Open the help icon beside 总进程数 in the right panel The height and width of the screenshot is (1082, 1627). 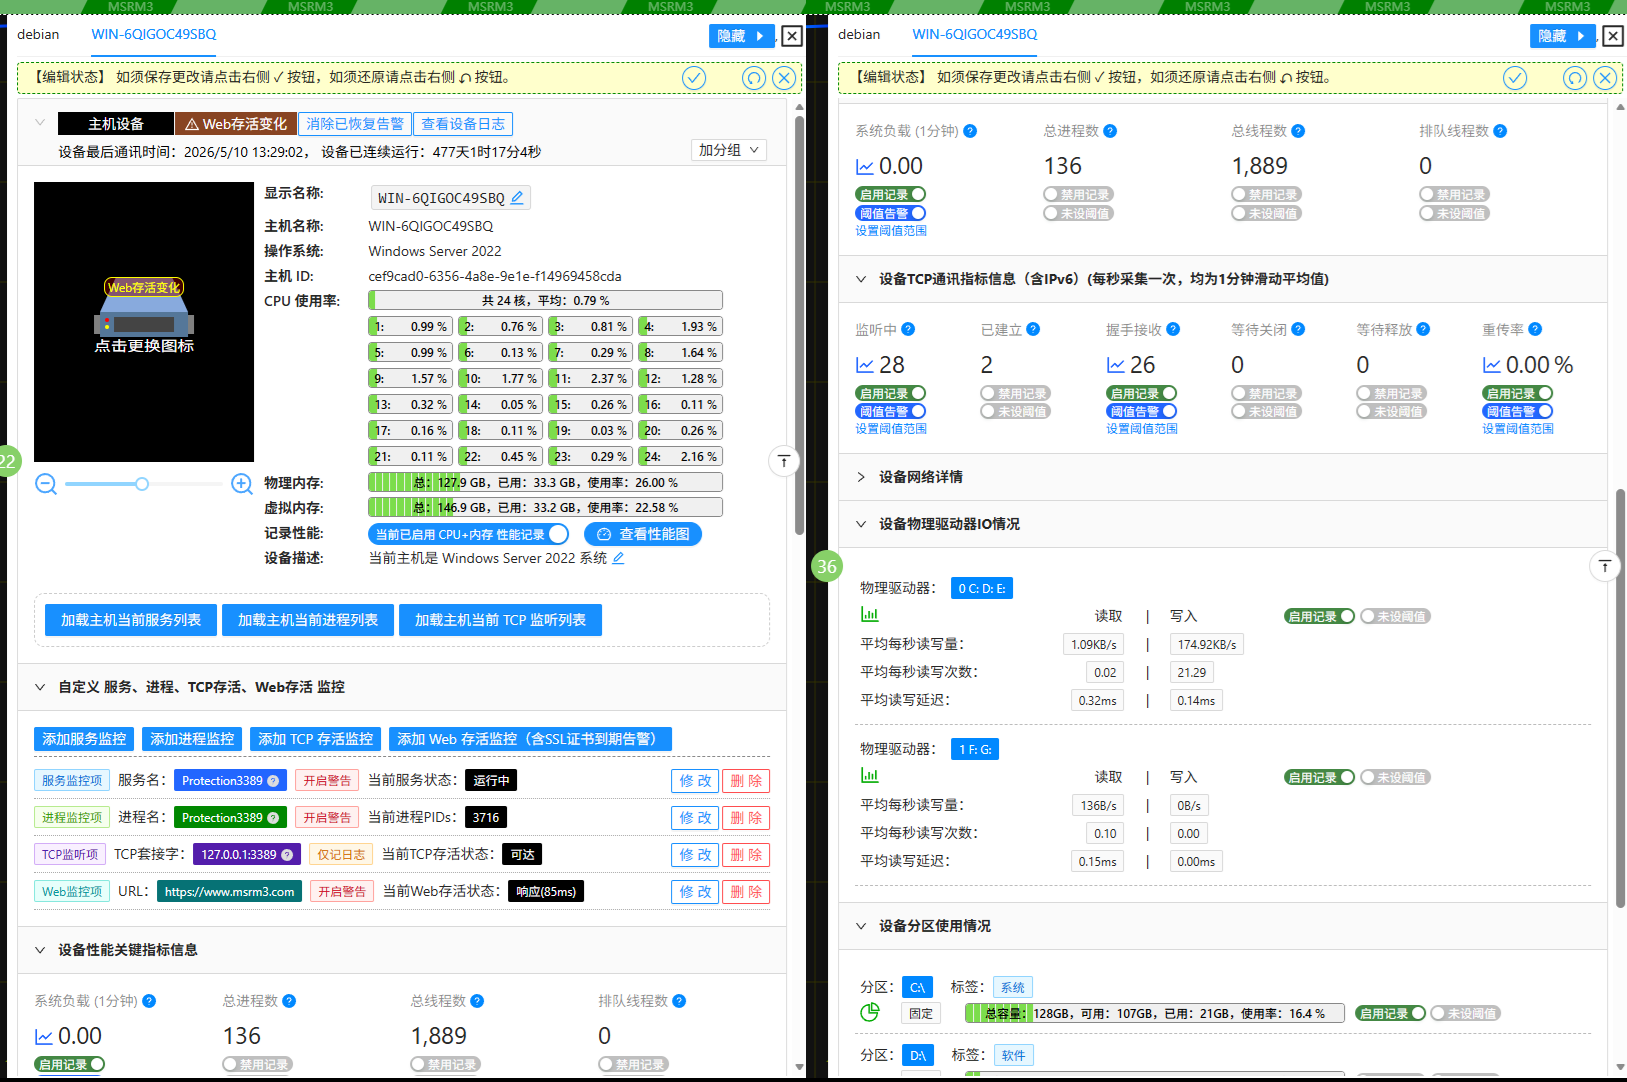pyautogui.click(x=1110, y=131)
